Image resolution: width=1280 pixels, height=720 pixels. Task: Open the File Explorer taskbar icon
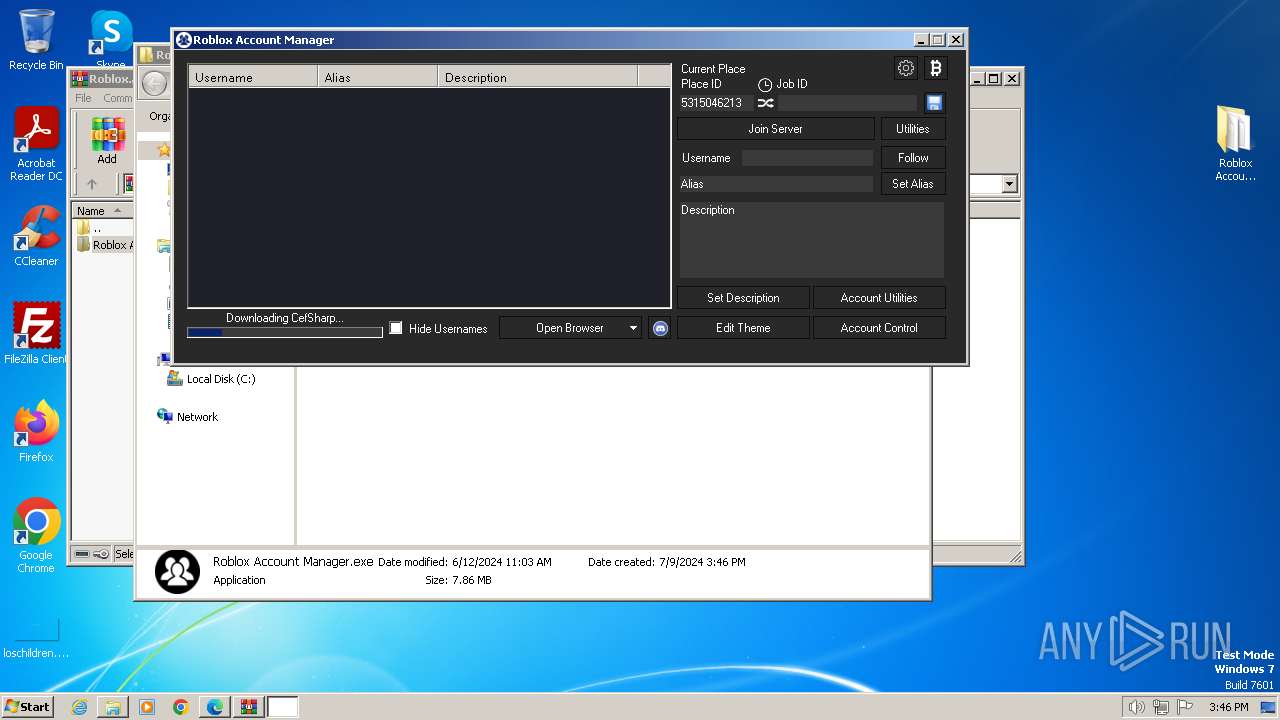113,707
